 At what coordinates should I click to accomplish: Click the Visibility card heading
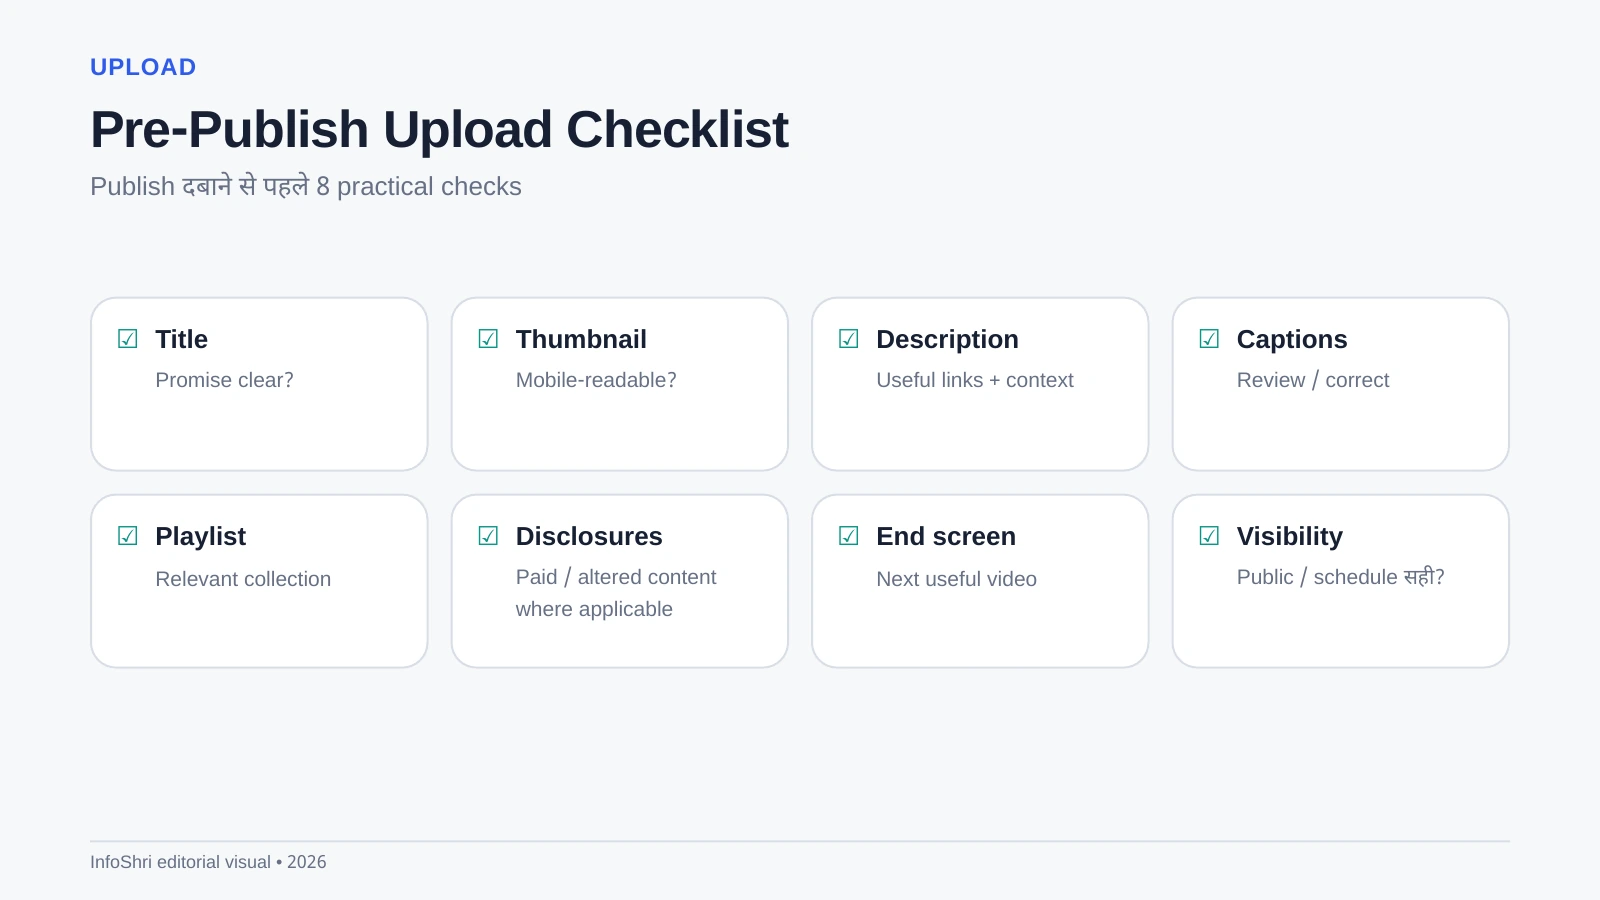1290,536
